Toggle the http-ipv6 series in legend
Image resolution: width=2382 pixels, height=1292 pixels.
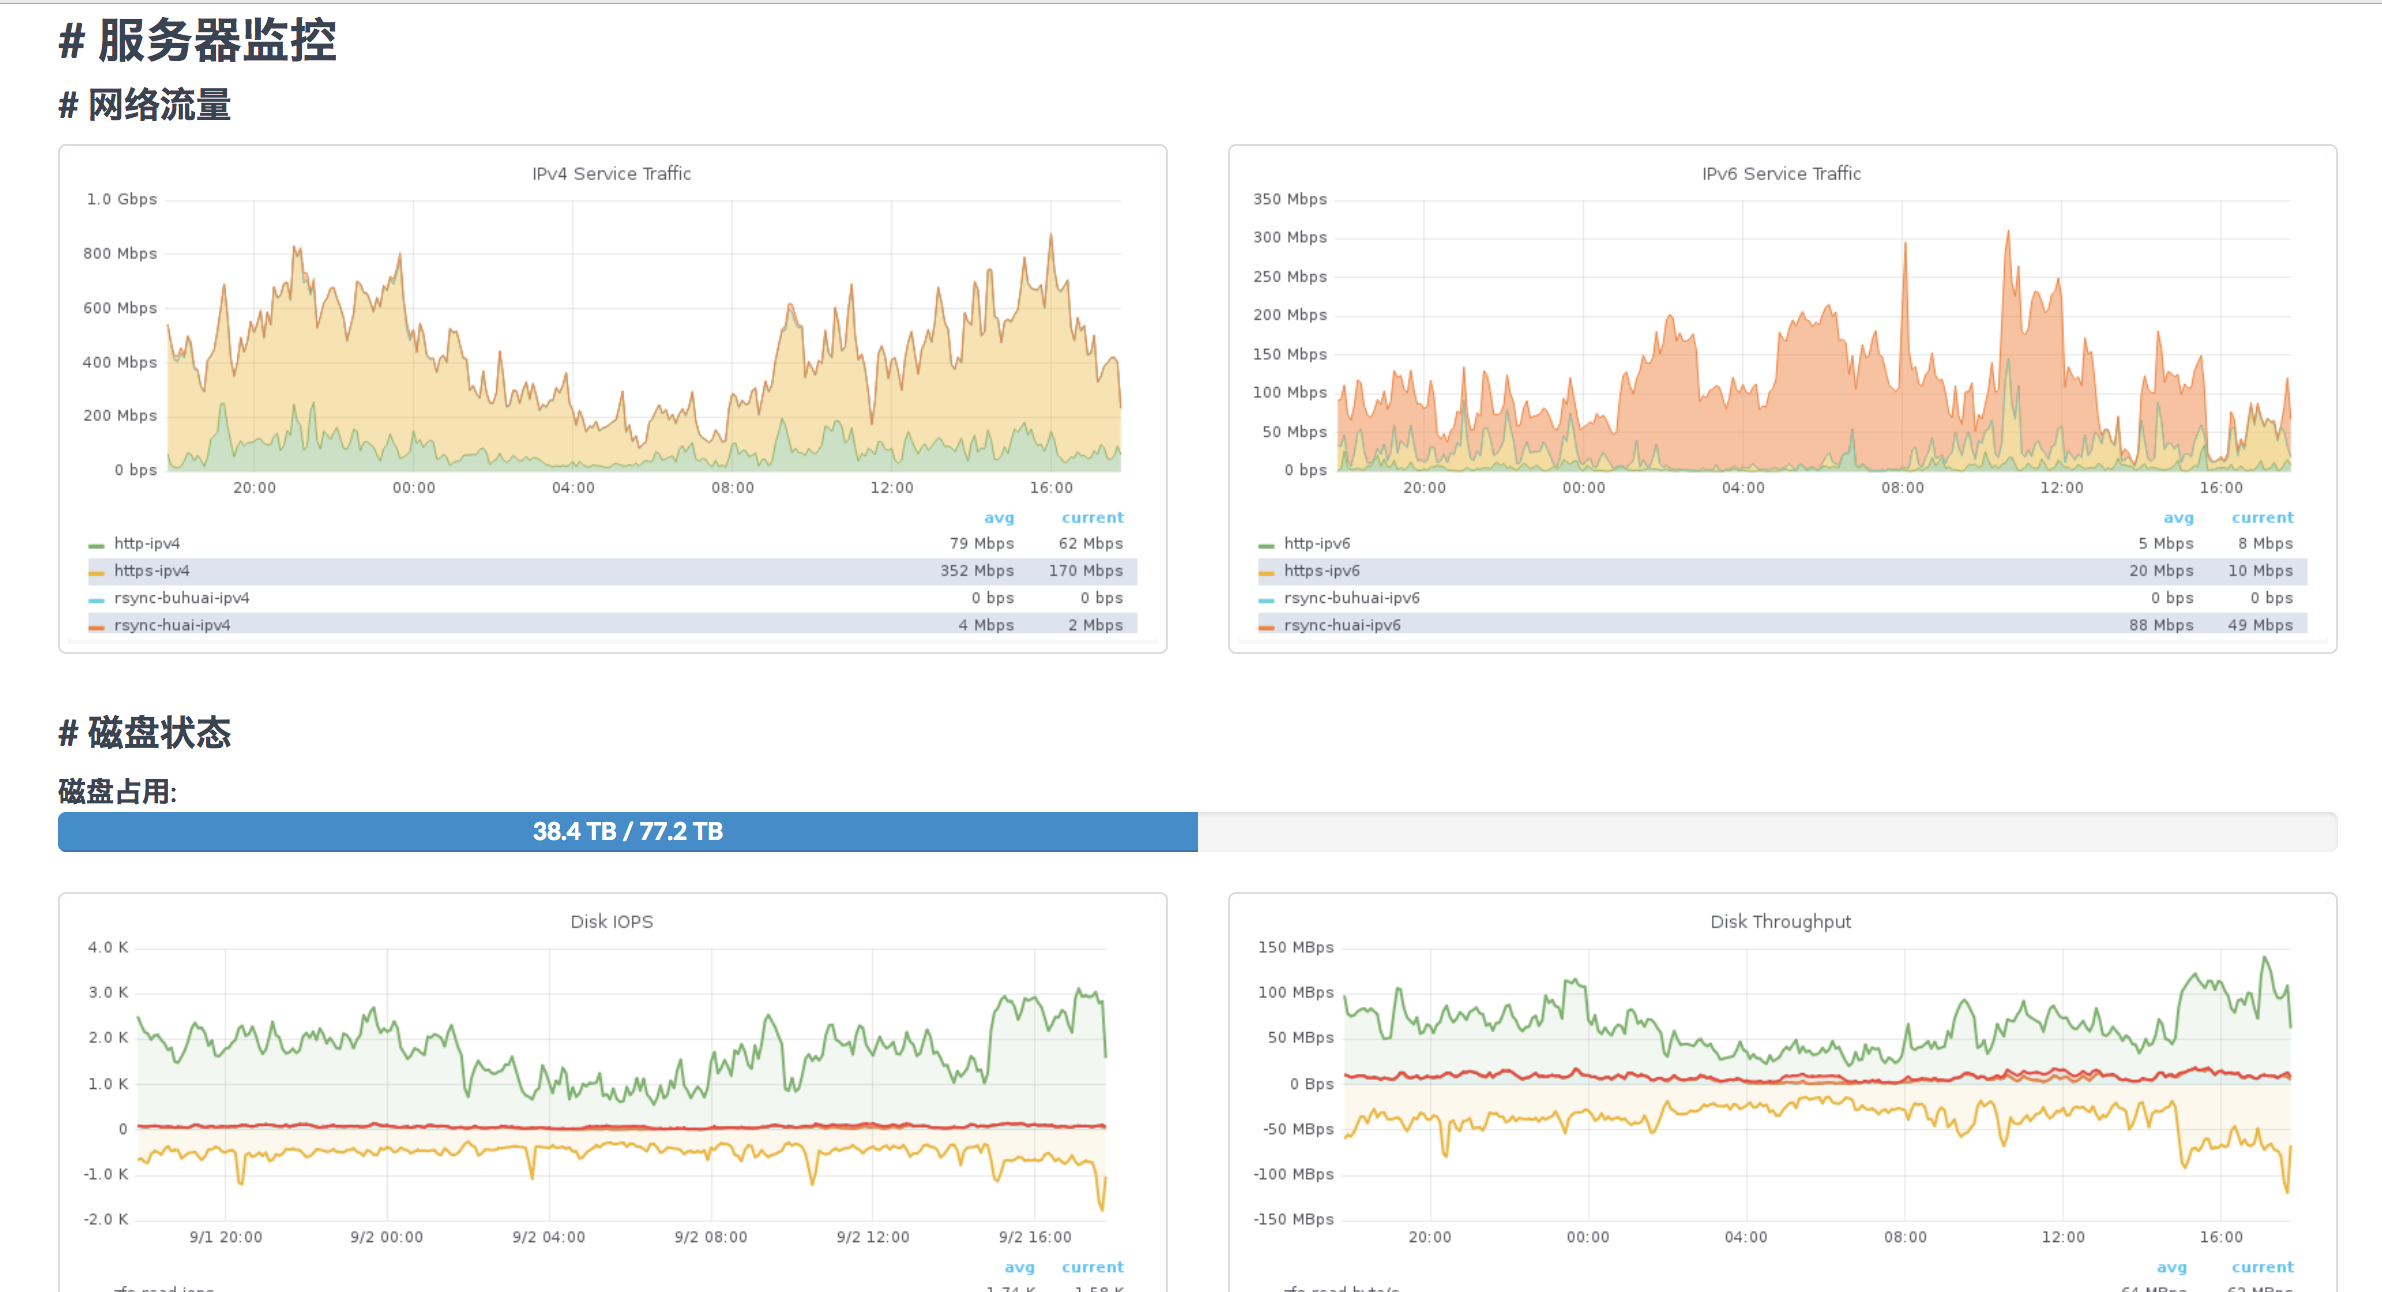coord(1317,543)
